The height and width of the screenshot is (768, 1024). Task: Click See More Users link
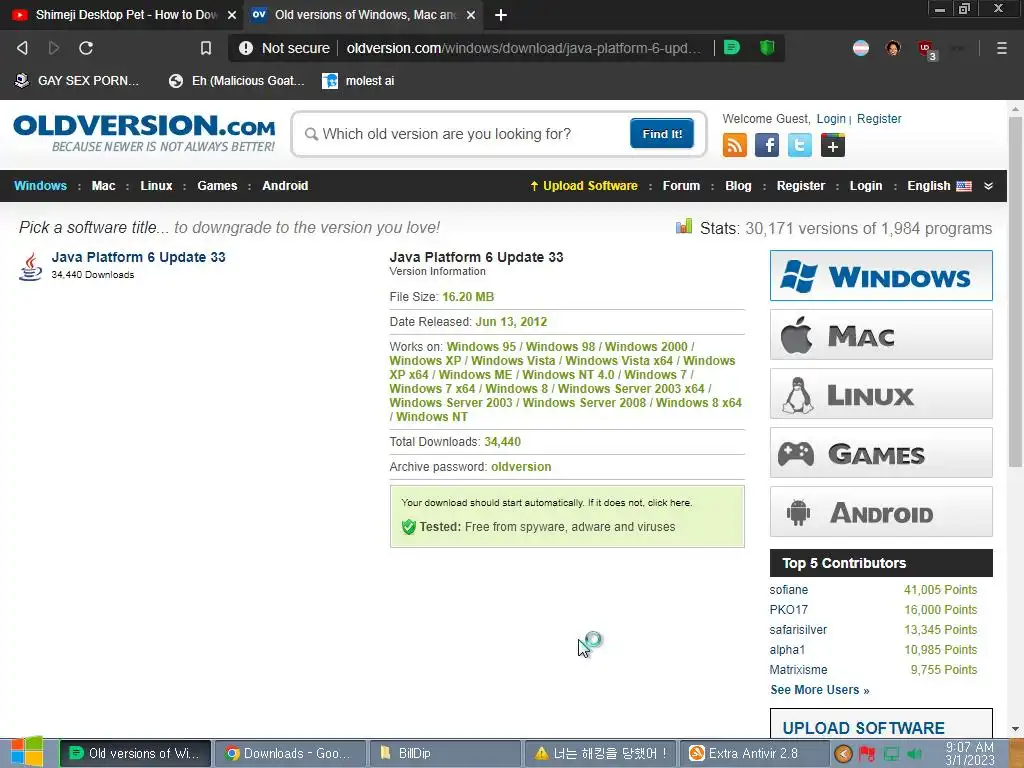coord(820,690)
